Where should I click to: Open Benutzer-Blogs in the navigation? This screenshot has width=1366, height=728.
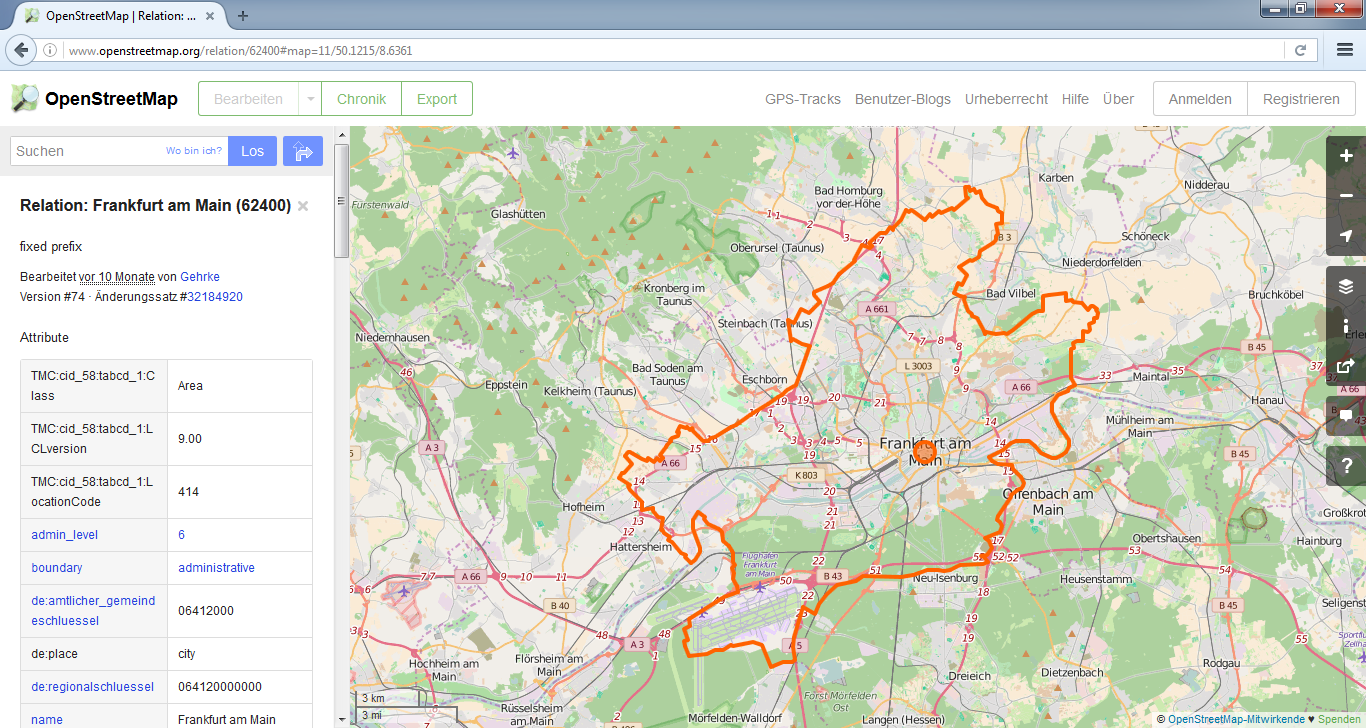(903, 99)
